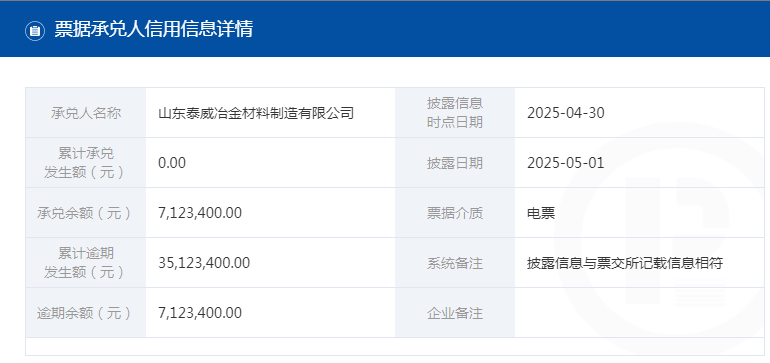Click the 逾期余额（元） label
This screenshot has height=363, width=770.
point(86,313)
